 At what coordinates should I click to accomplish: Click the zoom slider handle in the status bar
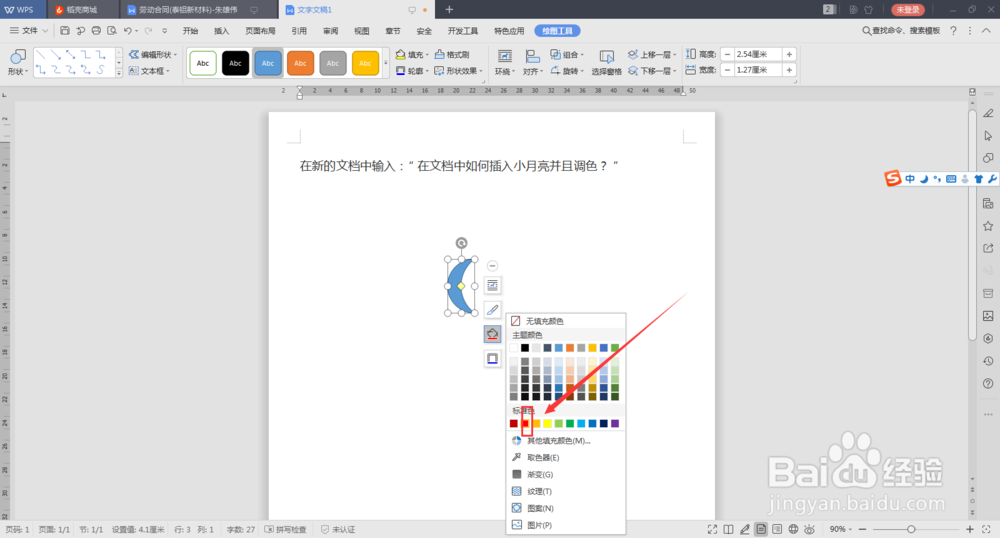pyautogui.click(x=911, y=529)
